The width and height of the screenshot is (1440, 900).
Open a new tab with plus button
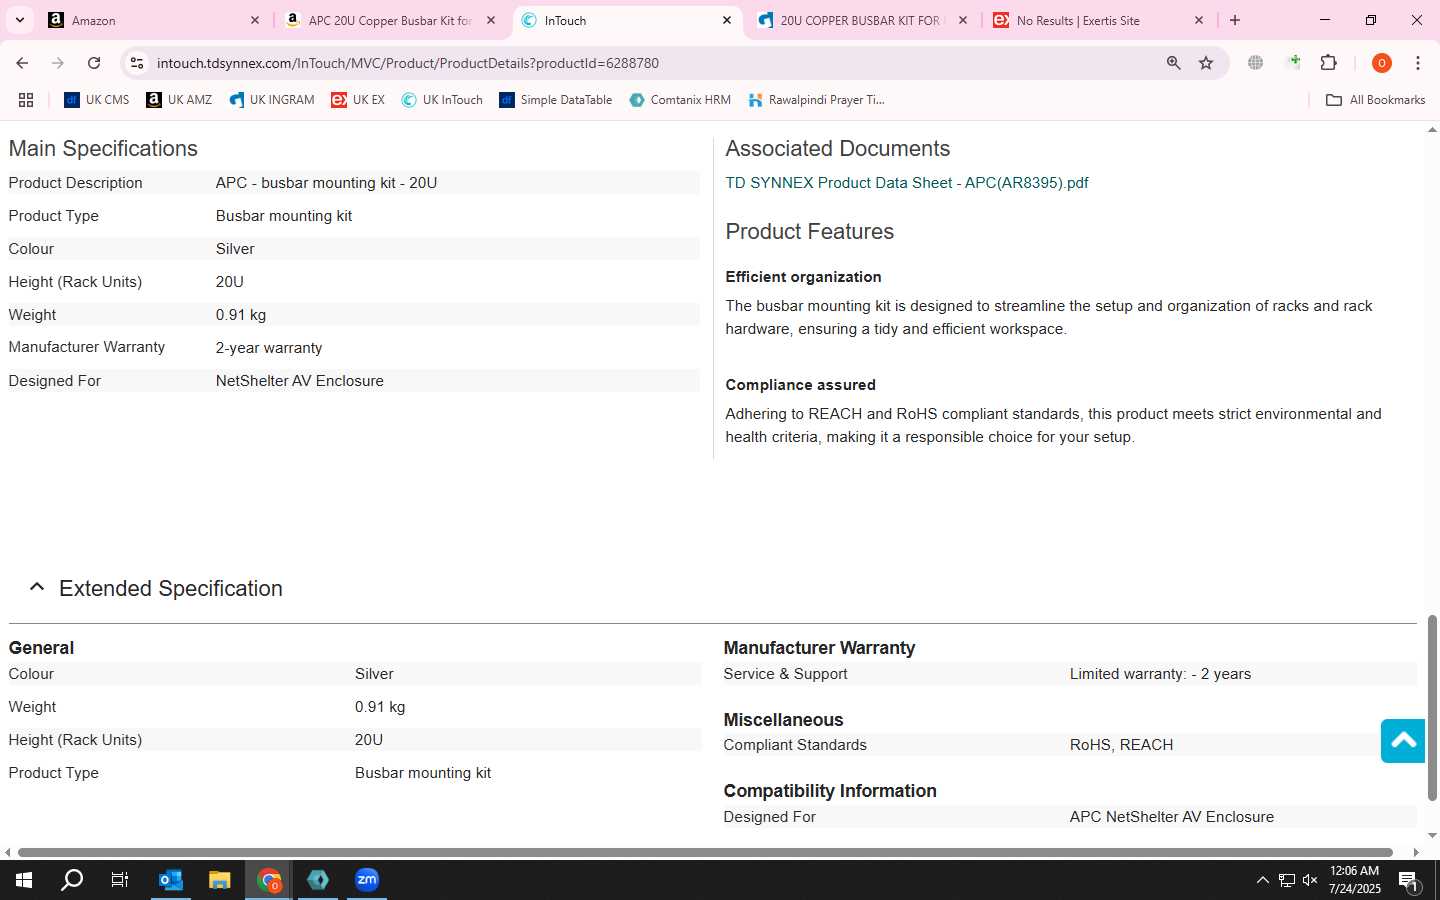(x=1235, y=20)
